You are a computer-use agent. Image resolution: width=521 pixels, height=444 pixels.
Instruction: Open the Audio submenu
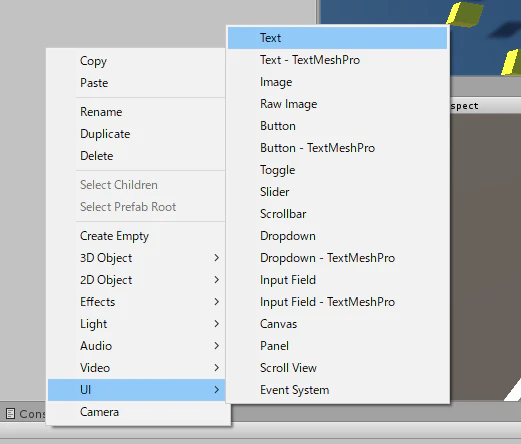[137, 346]
